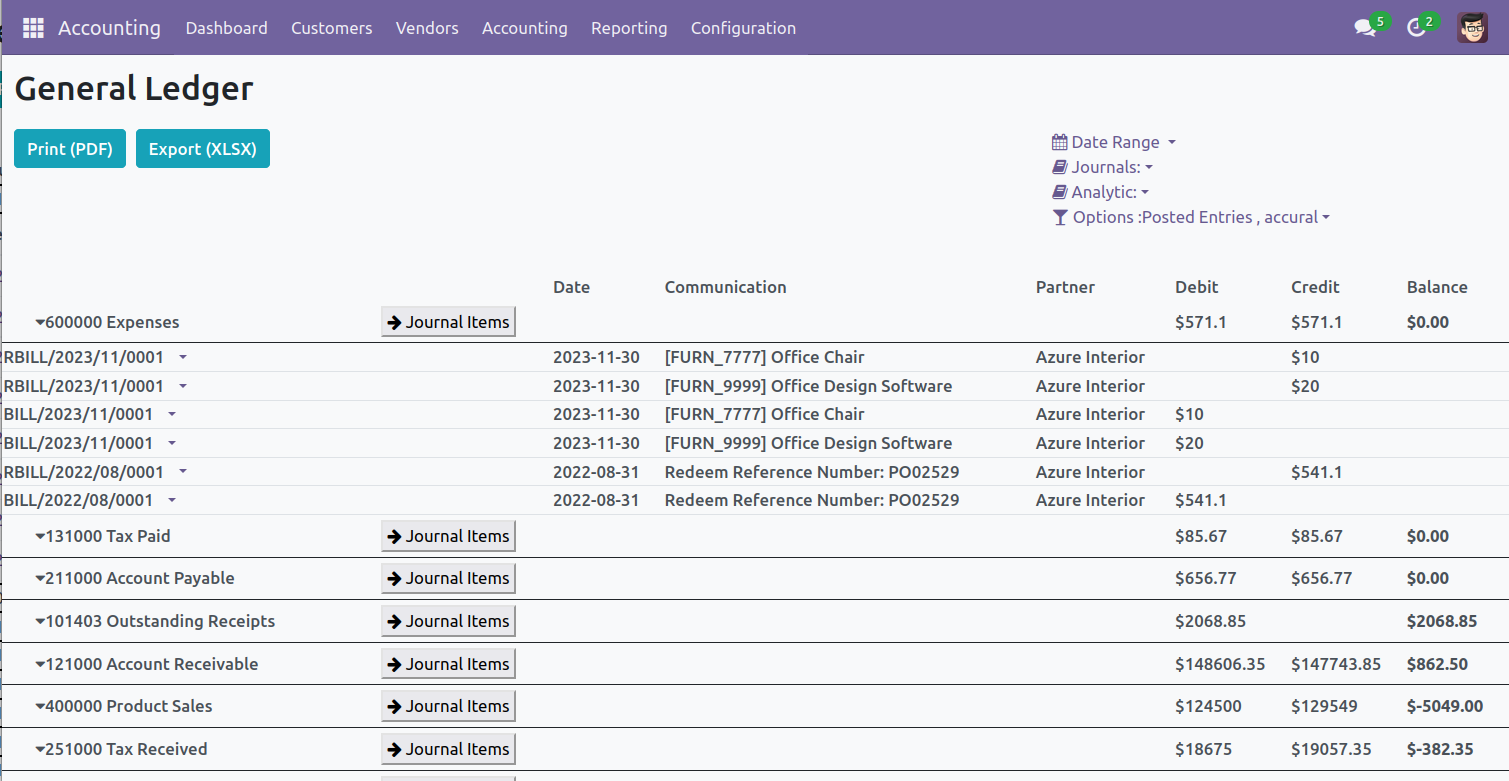The image size is (1509, 781).
Task: Open the activities clock icon
Action: click(1416, 28)
